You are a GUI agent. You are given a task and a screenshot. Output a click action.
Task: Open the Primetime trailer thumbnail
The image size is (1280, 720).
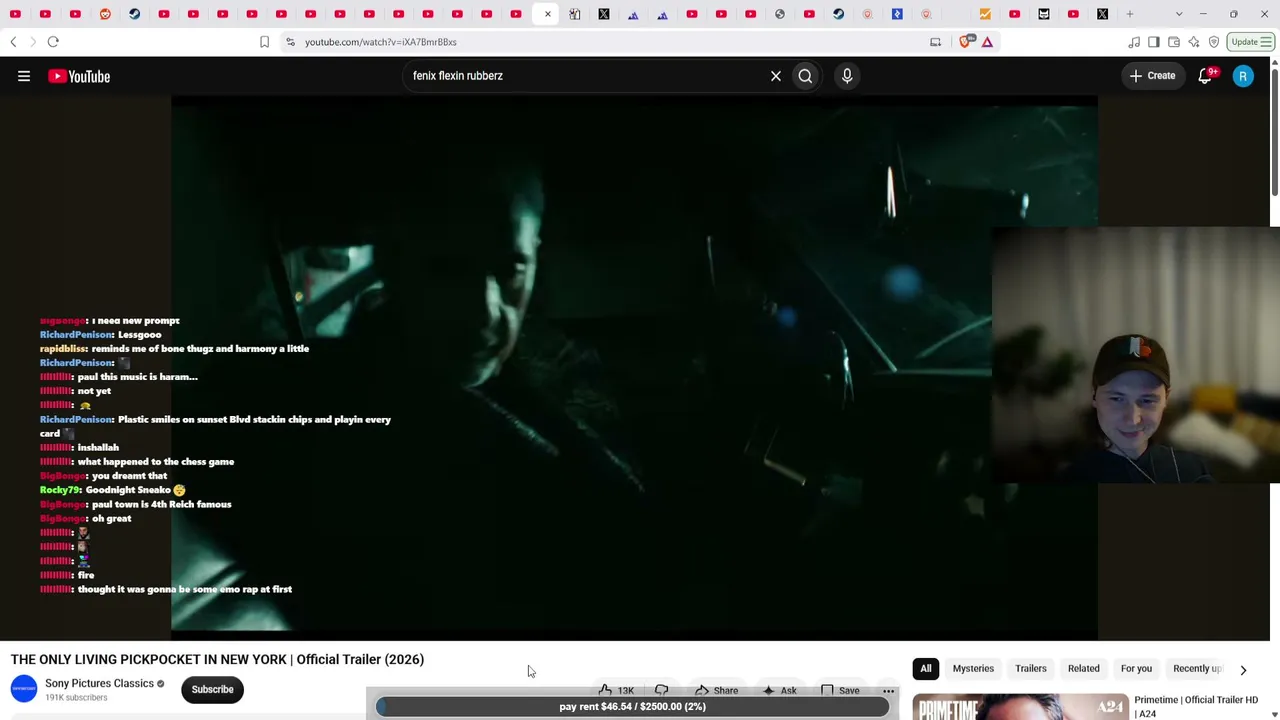[1020, 707]
